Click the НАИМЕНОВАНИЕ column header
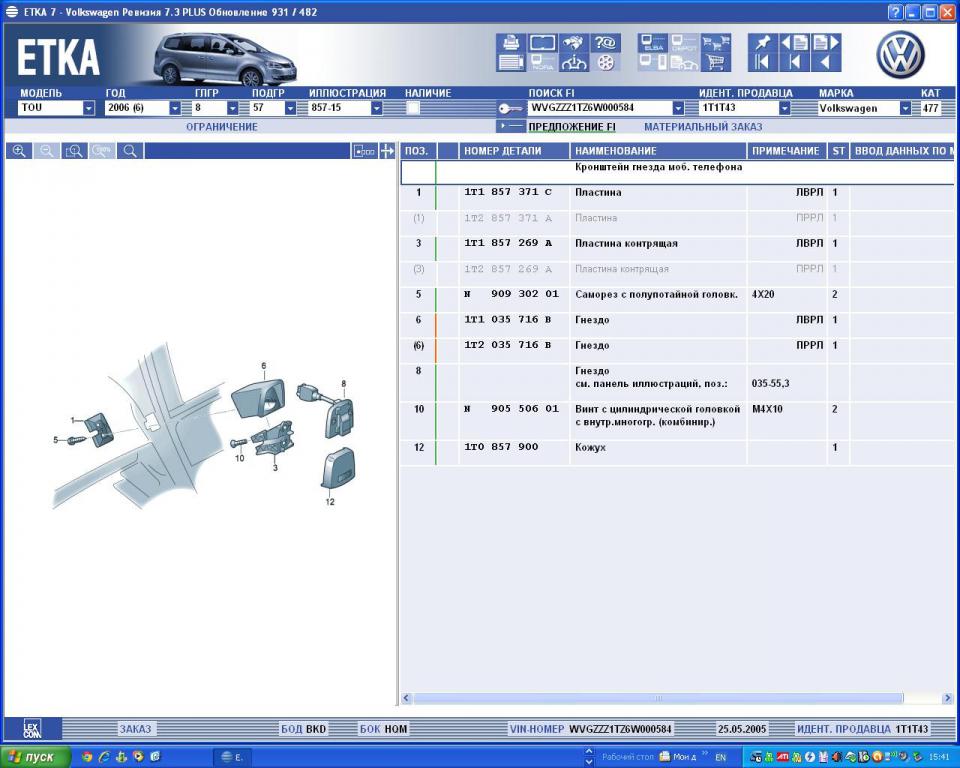This screenshot has width=960, height=768. [x=658, y=151]
